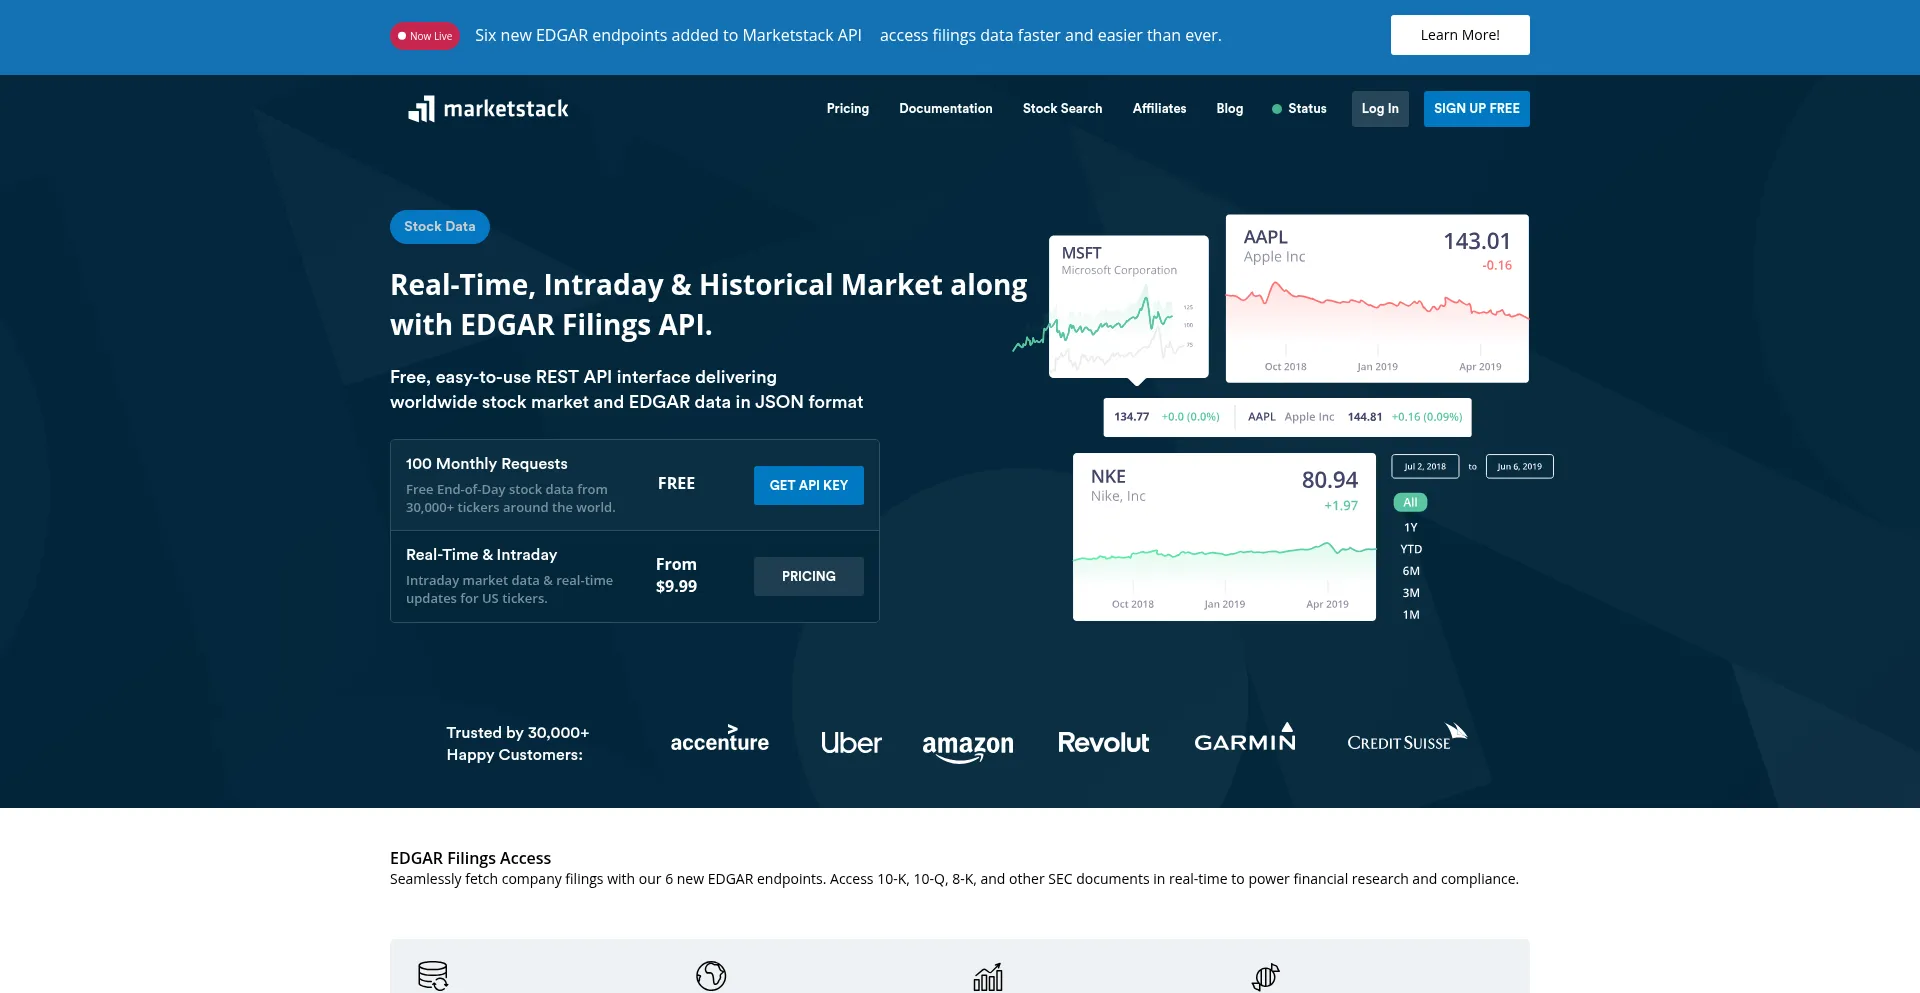Click the Learn More! banner button
Screen dimensions: 1920x993
point(1459,35)
